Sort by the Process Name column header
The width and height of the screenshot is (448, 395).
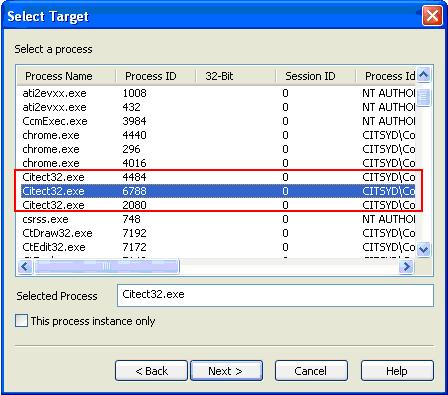pyautogui.click(x=66, y=76)
